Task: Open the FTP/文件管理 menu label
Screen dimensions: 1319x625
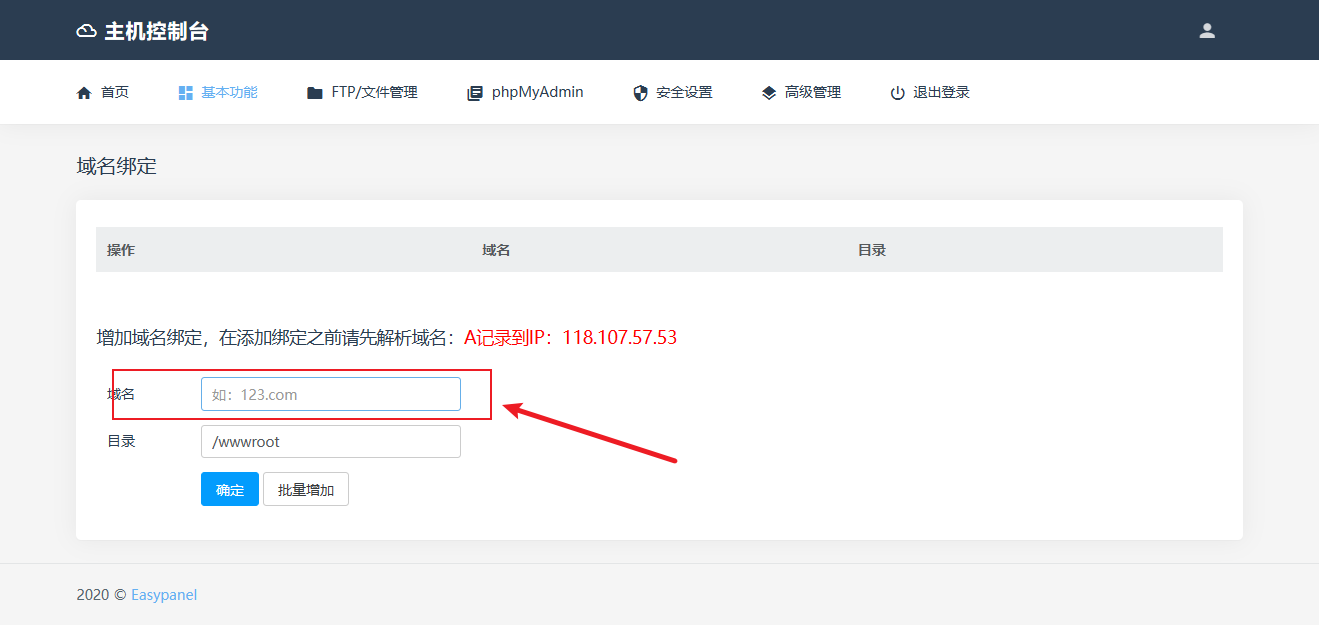Action: [x=374, y=92]
